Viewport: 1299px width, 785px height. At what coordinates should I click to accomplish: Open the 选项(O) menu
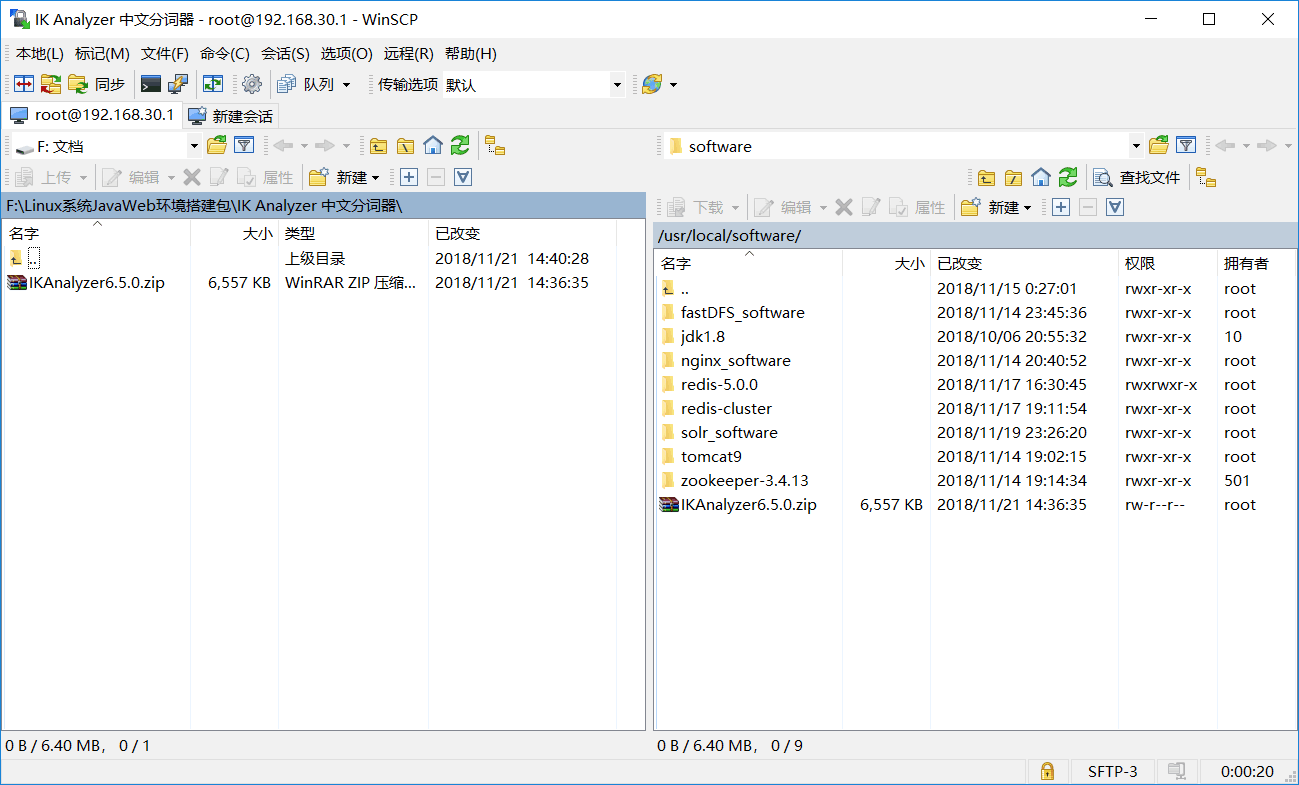pos(346,54)
